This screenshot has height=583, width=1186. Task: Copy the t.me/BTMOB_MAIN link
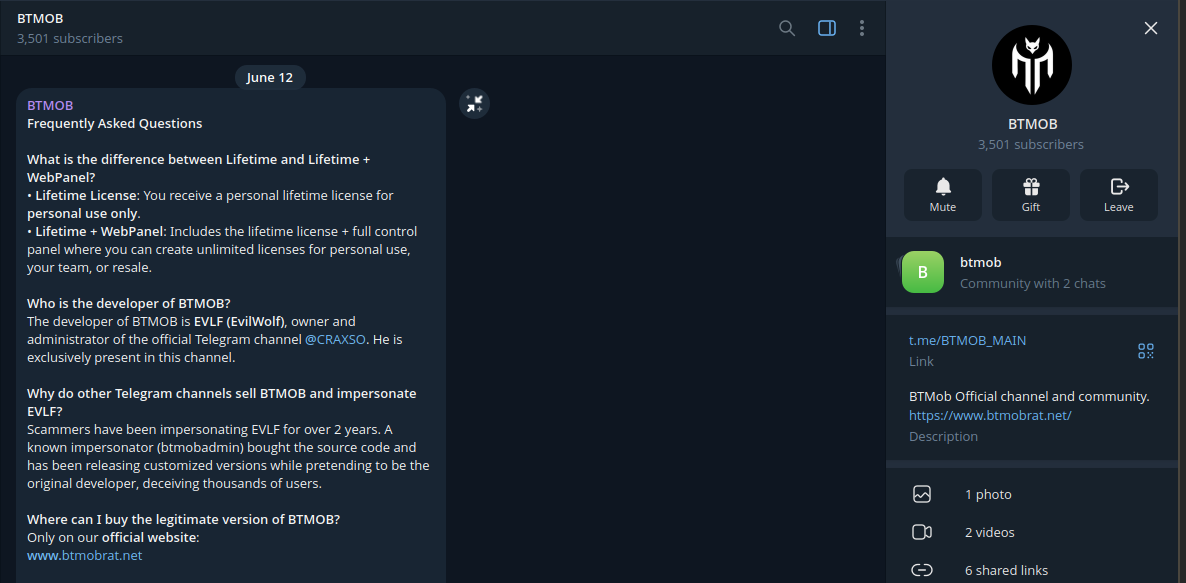(967, 340)
